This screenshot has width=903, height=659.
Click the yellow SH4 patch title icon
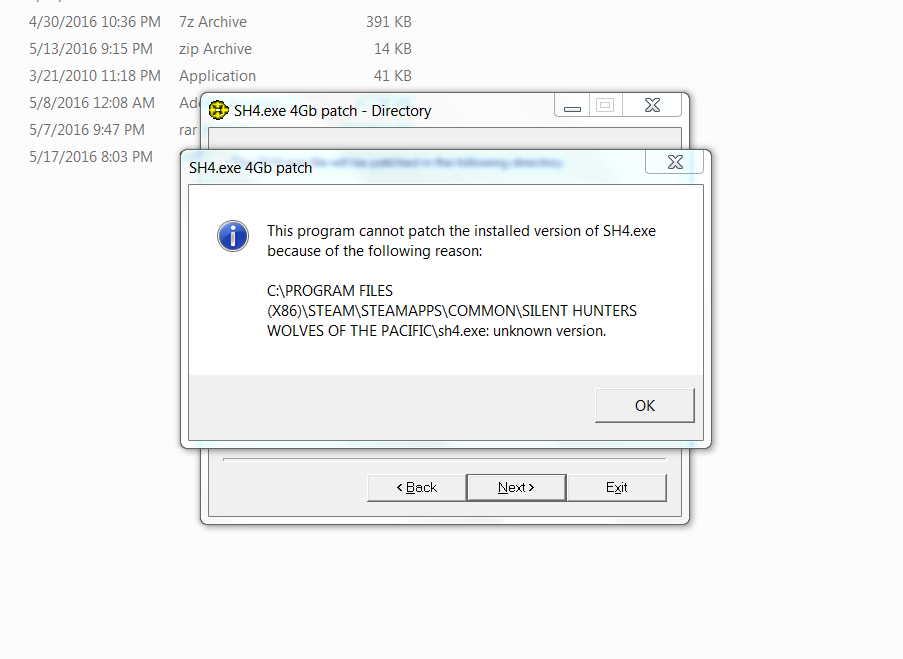(218, 110)
